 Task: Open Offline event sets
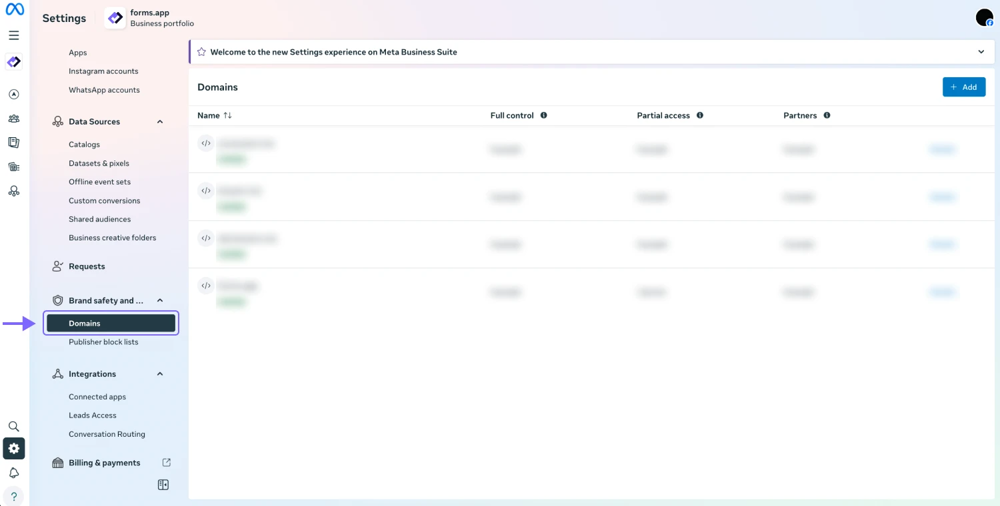99,182
